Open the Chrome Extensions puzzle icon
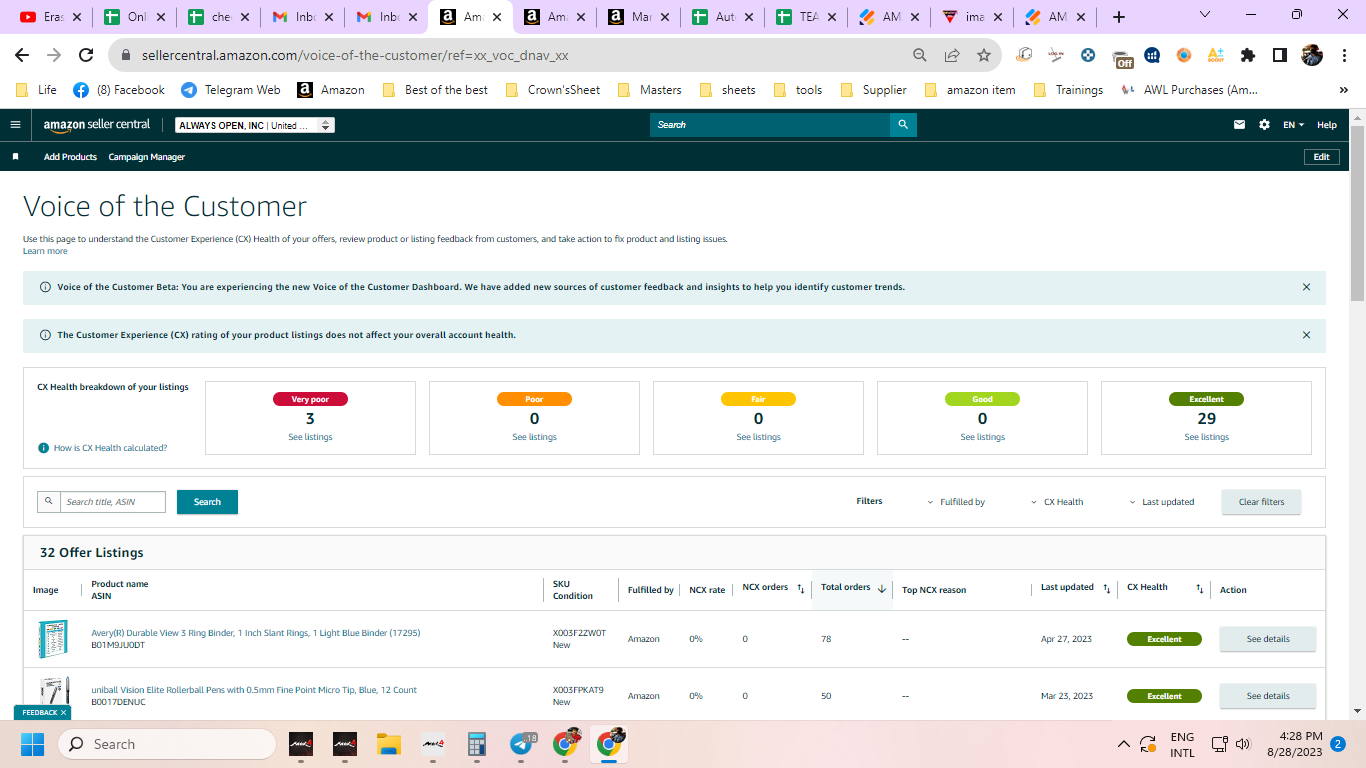This screenshot has height=768, width=1366. [1247, 55]
